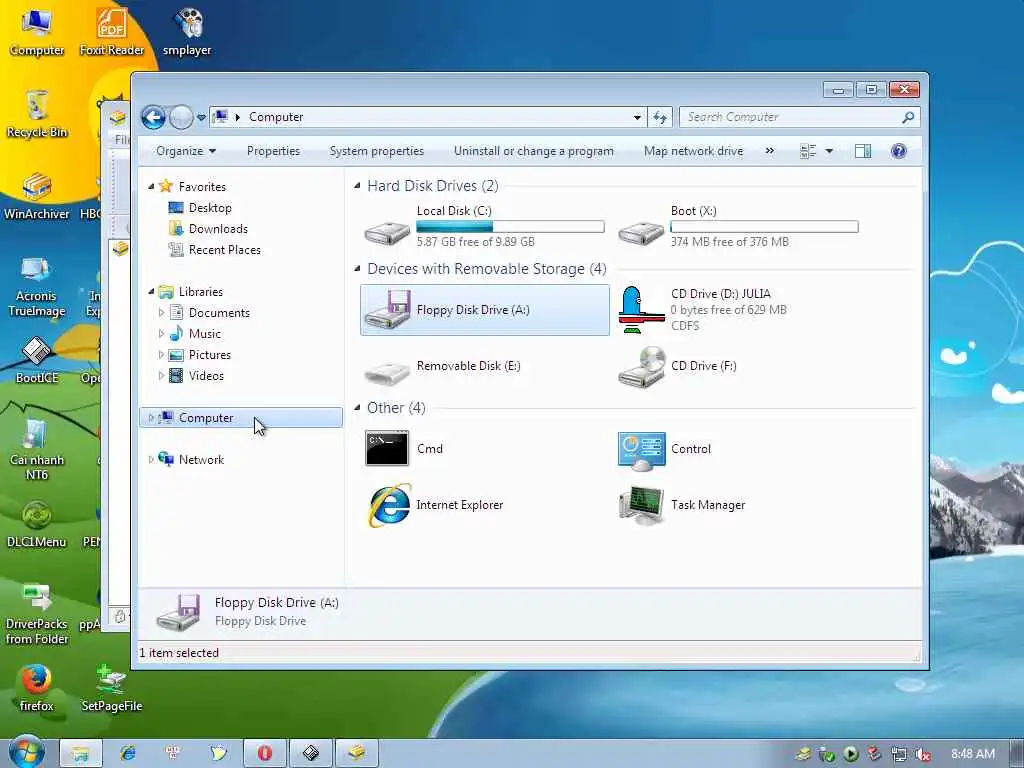Click Uninstall or change a program
Screen dimensions: 1024x768
point(534,151)
